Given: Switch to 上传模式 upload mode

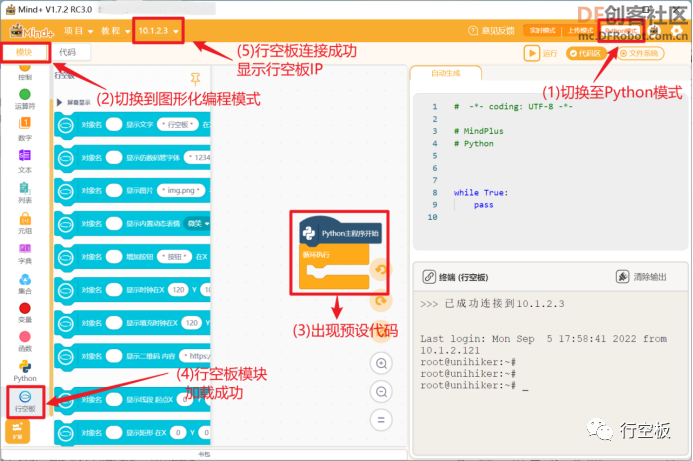Looking at the screenshot, I should 580,30.
